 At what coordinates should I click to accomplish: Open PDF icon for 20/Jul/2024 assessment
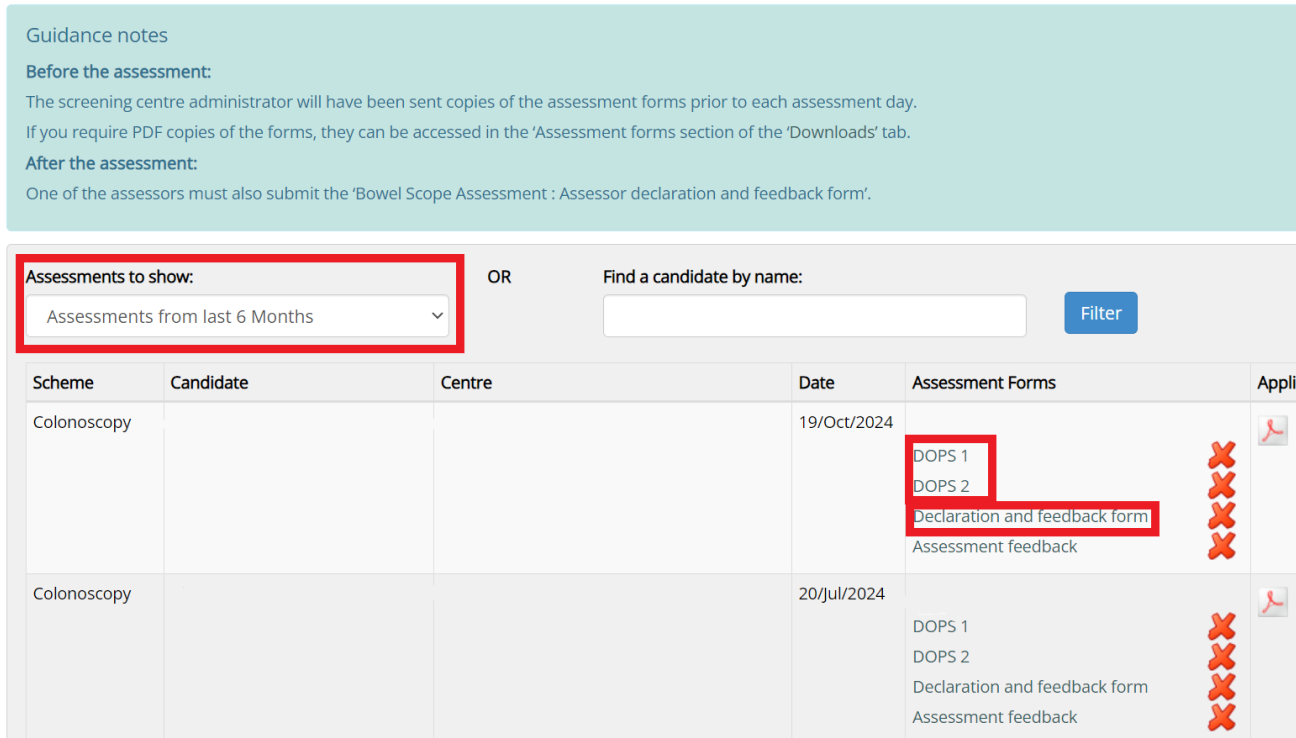click(1272, 601)
